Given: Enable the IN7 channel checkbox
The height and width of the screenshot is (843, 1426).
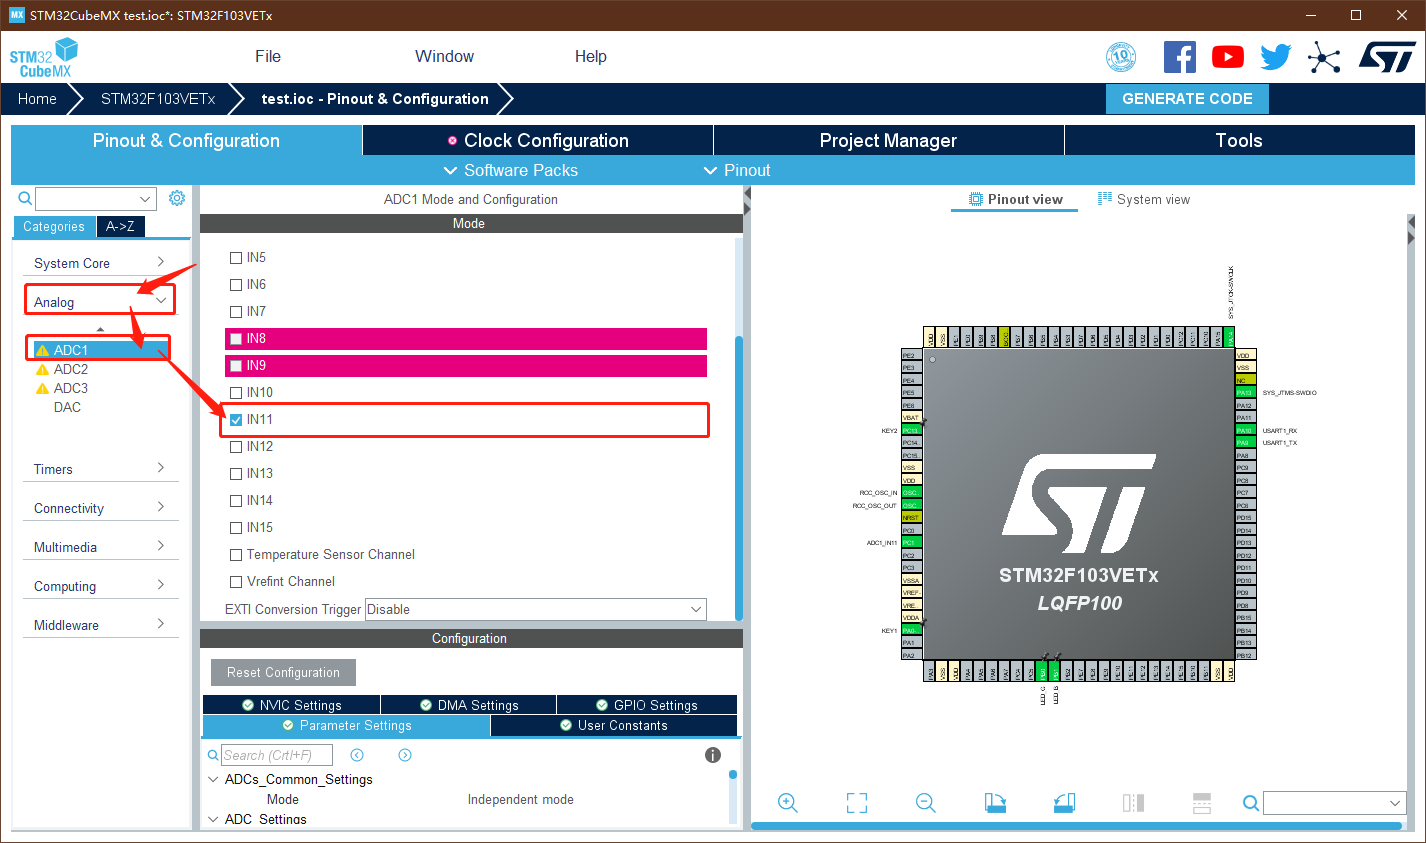Looking at the screenshot, I should 236,312.
